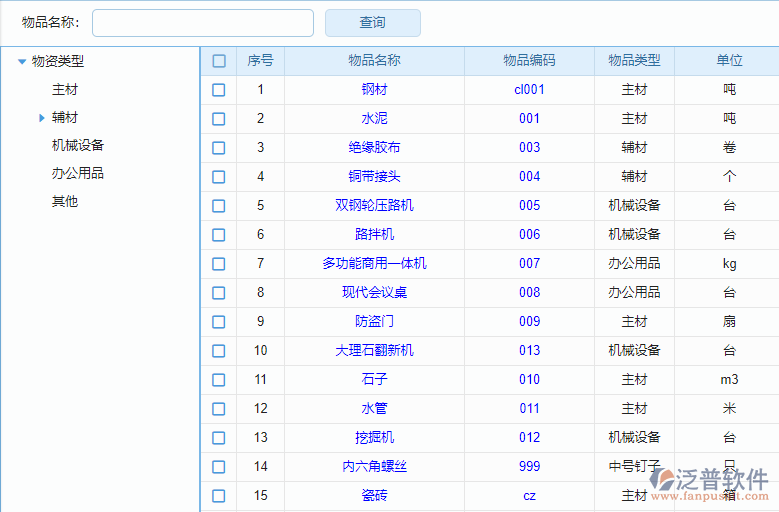Viewport: 779px width, 512px height.
Task: Check the row checkbox for 铜带接头
Action: coord(219,177)
